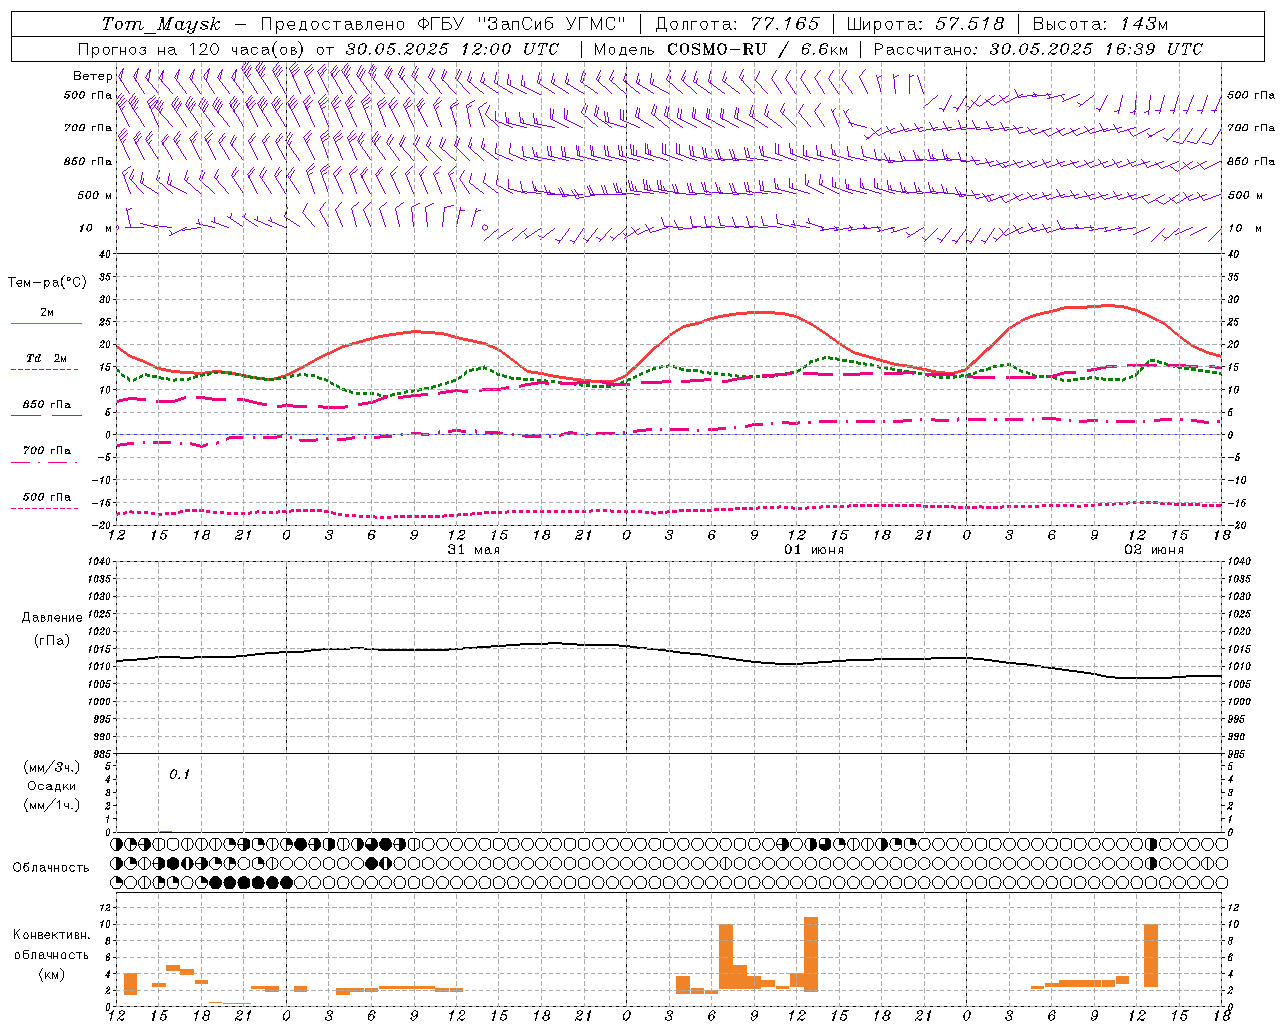Click the '(км)' convective cloud unit label
1280x1024 pixels.
pyautogui.click(x=51, y=974)
